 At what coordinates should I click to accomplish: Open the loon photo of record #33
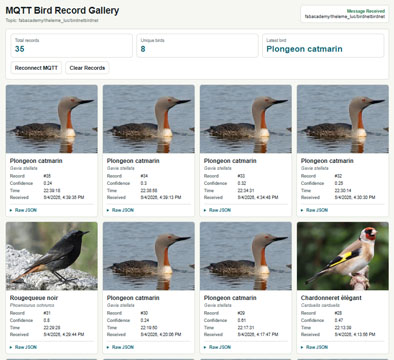246,119
